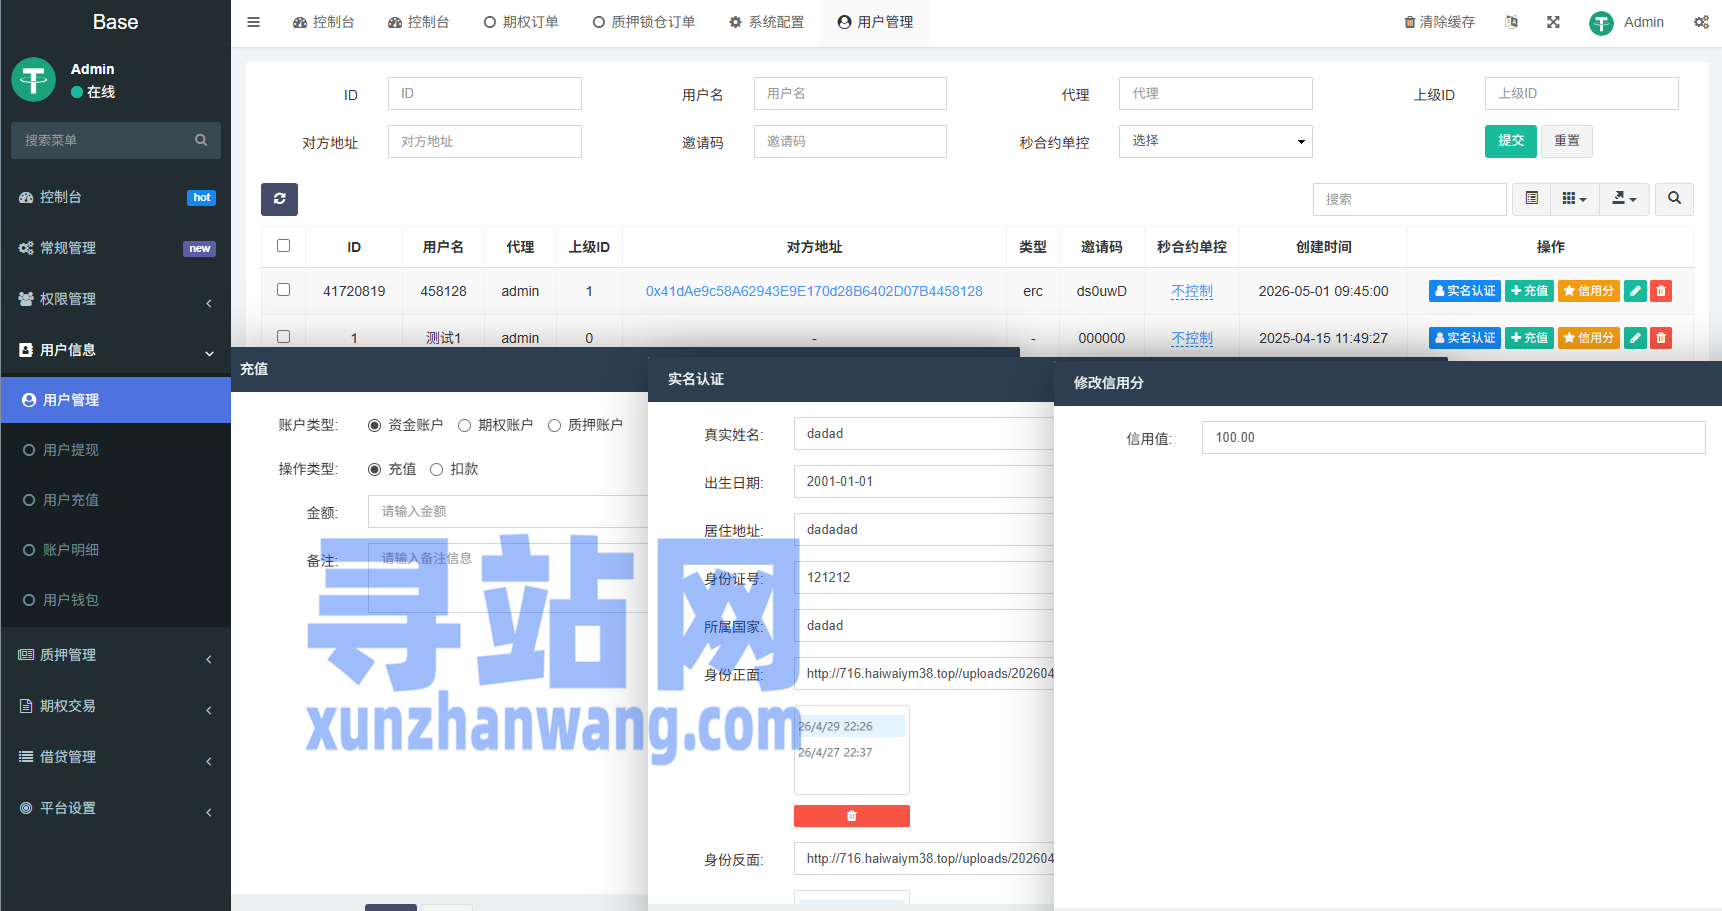1722x911 pixels.
Task: Select 质押账户 account type radio
Action: coord(554,425)
